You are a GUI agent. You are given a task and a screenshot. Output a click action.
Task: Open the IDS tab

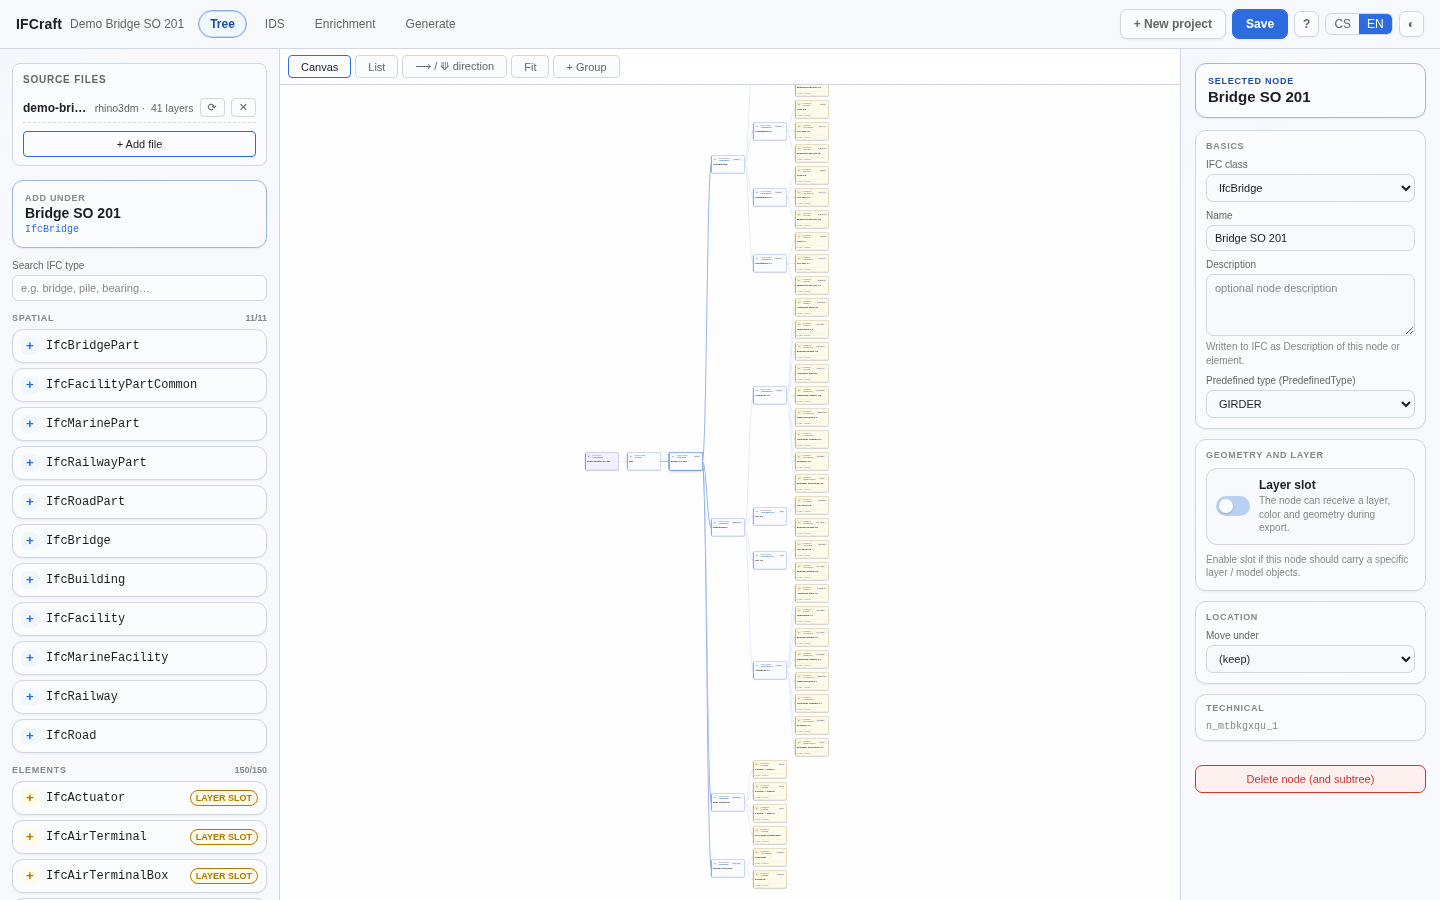point(275,24)
